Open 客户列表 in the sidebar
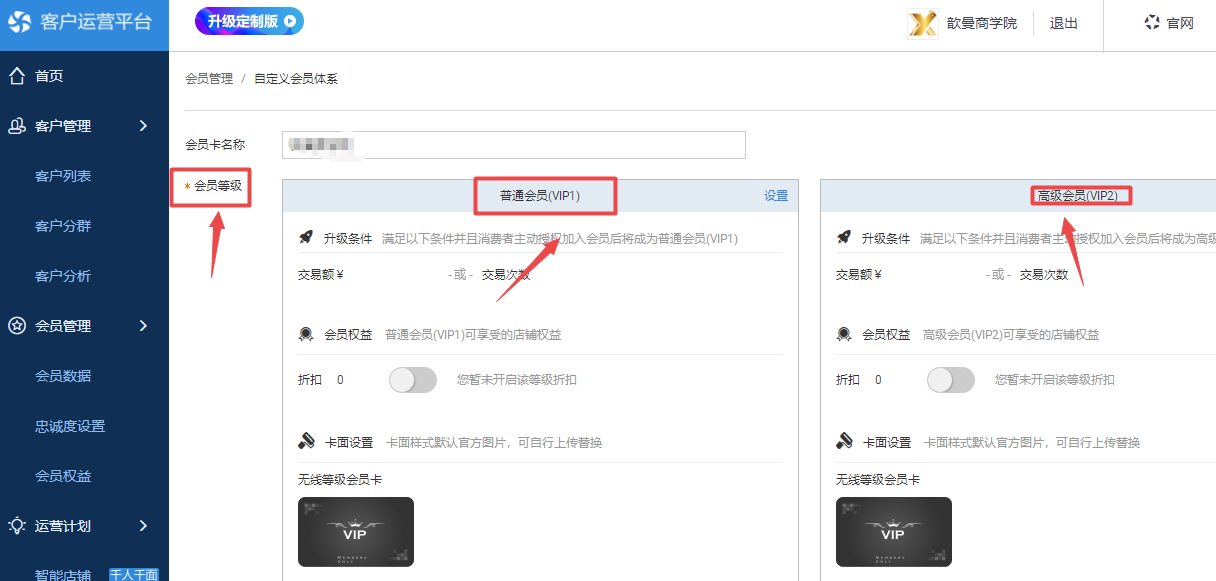This screenshot has height=581, width=1216. coord(63,176)
